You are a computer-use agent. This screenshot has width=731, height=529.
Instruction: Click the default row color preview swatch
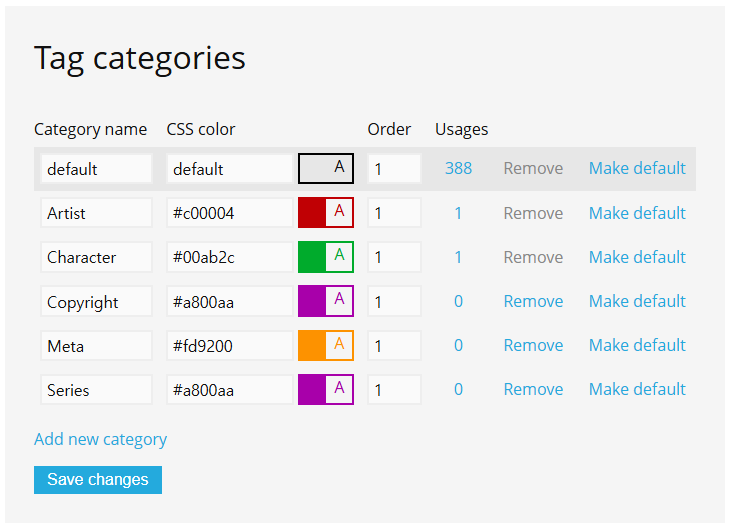[x=326, y=168]
